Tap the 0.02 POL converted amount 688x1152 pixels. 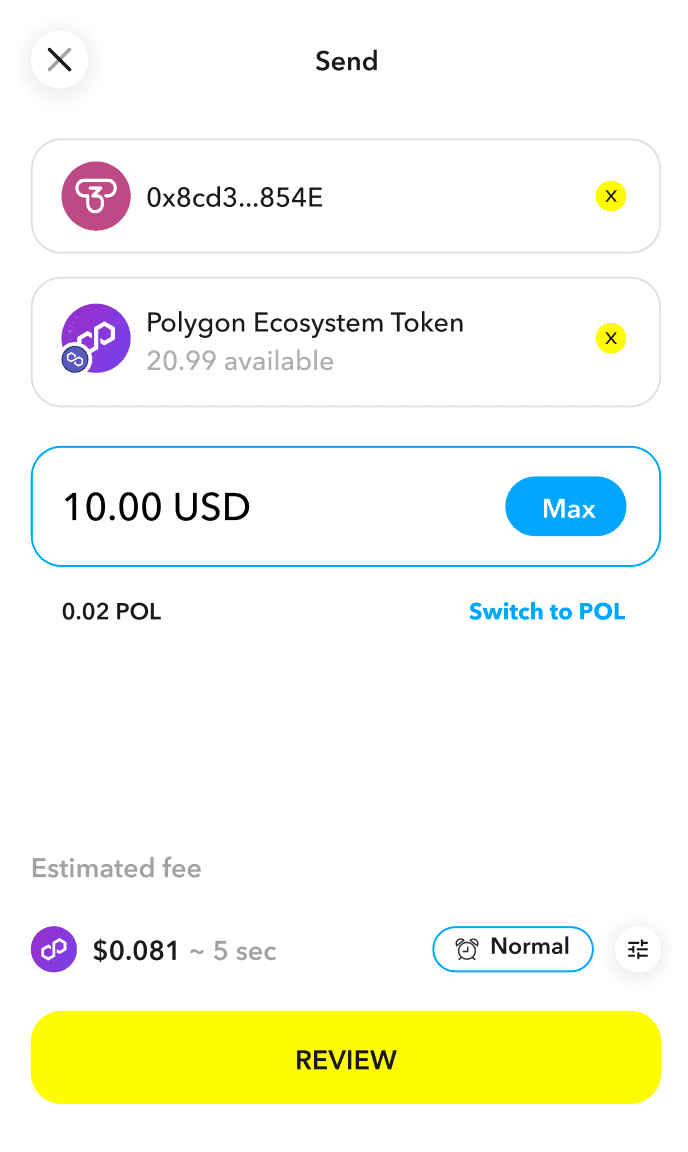(112, 611)
